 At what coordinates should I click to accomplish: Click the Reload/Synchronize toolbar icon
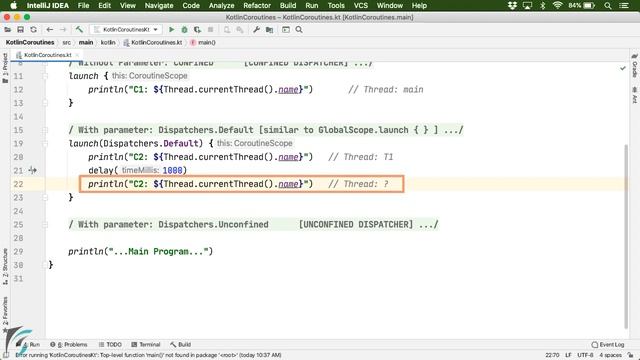[33, 29]
